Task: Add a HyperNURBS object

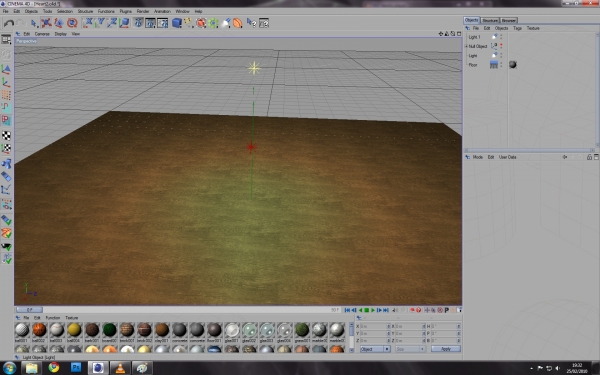Action: point(201,23)
